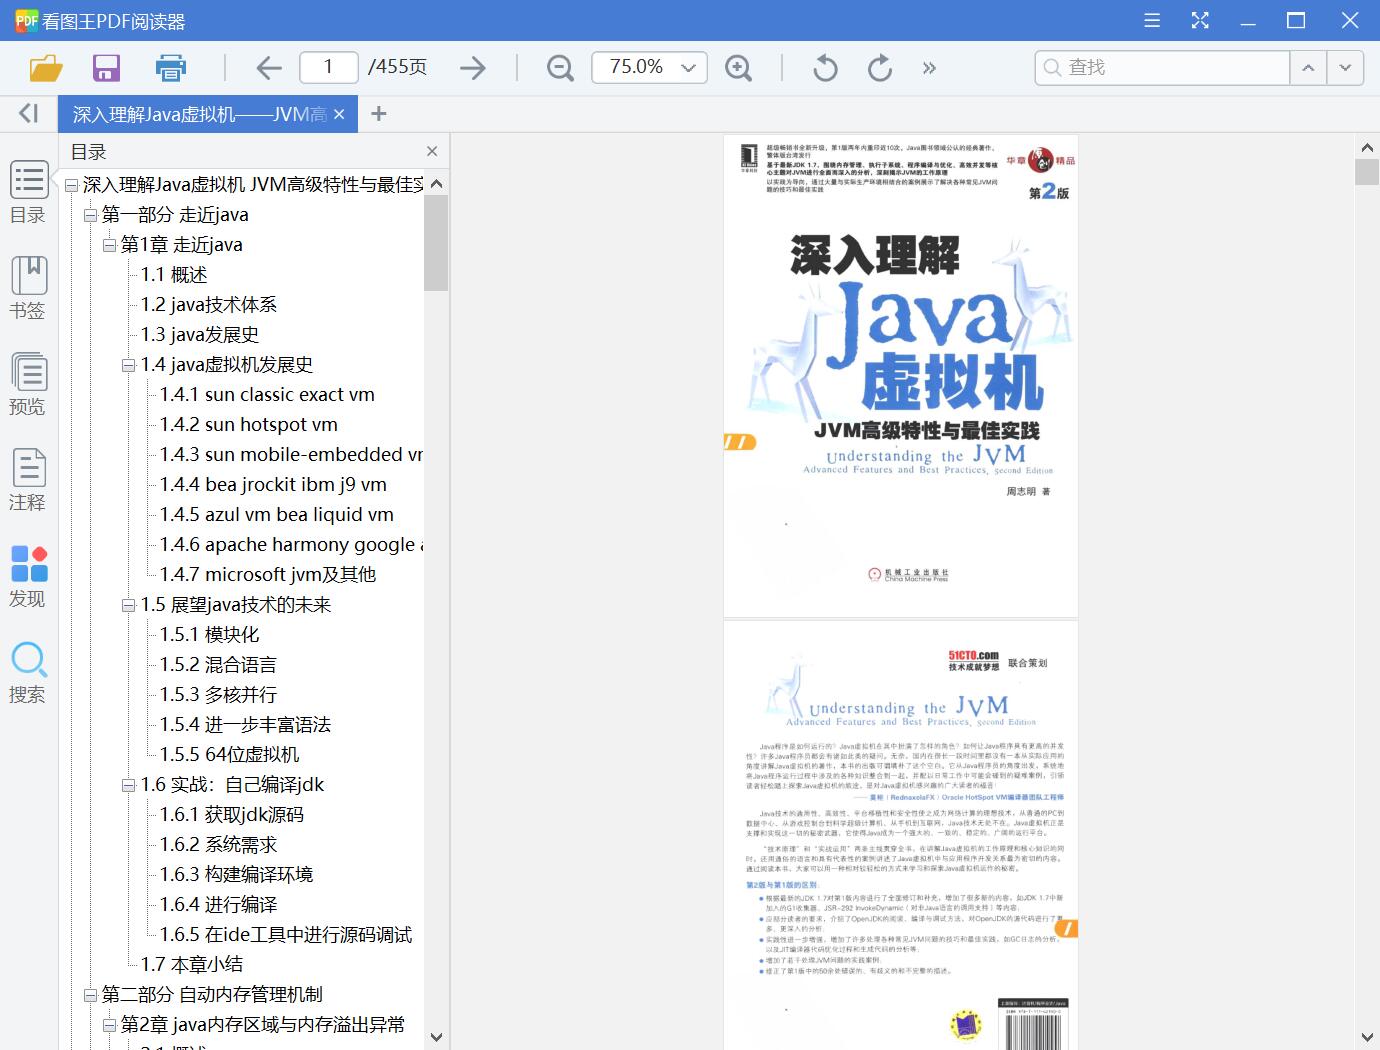Jump to 1.6.5 在ide工具中进行源码调试

pyautogui.click(x=286, y=934)
